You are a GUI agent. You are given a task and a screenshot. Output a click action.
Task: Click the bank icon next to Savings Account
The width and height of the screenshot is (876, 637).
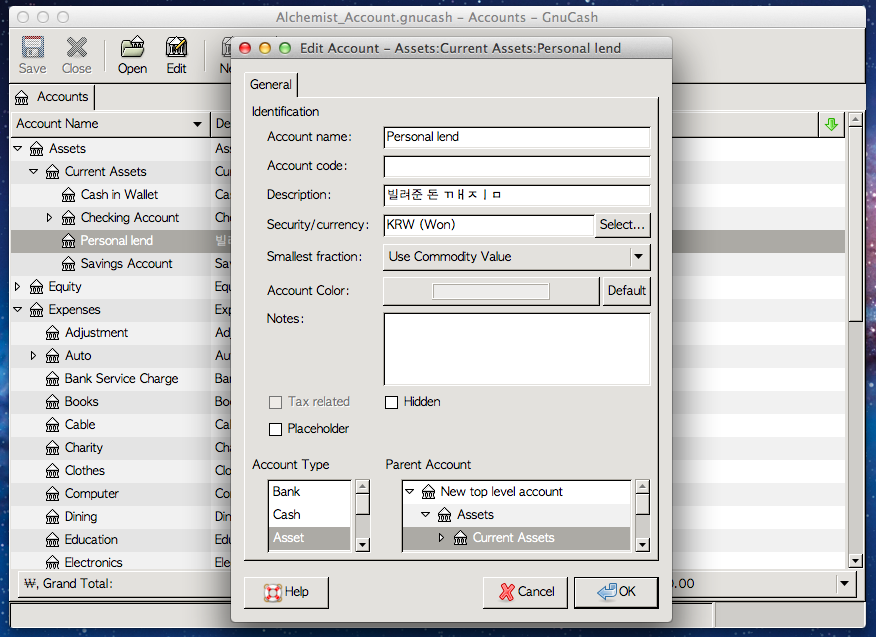tap(69, 264)
